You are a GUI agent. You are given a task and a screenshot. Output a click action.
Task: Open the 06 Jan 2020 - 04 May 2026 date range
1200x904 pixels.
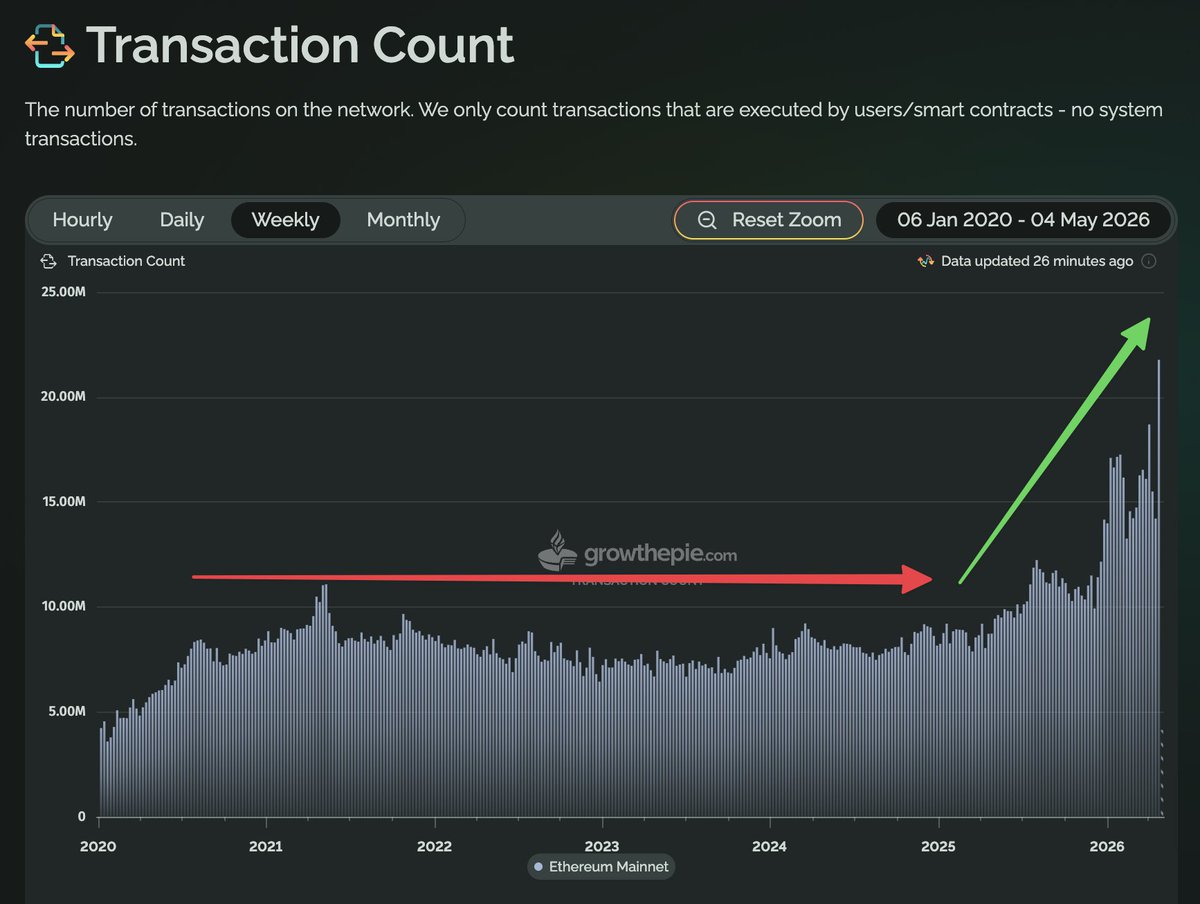[x=1023, y=220]
